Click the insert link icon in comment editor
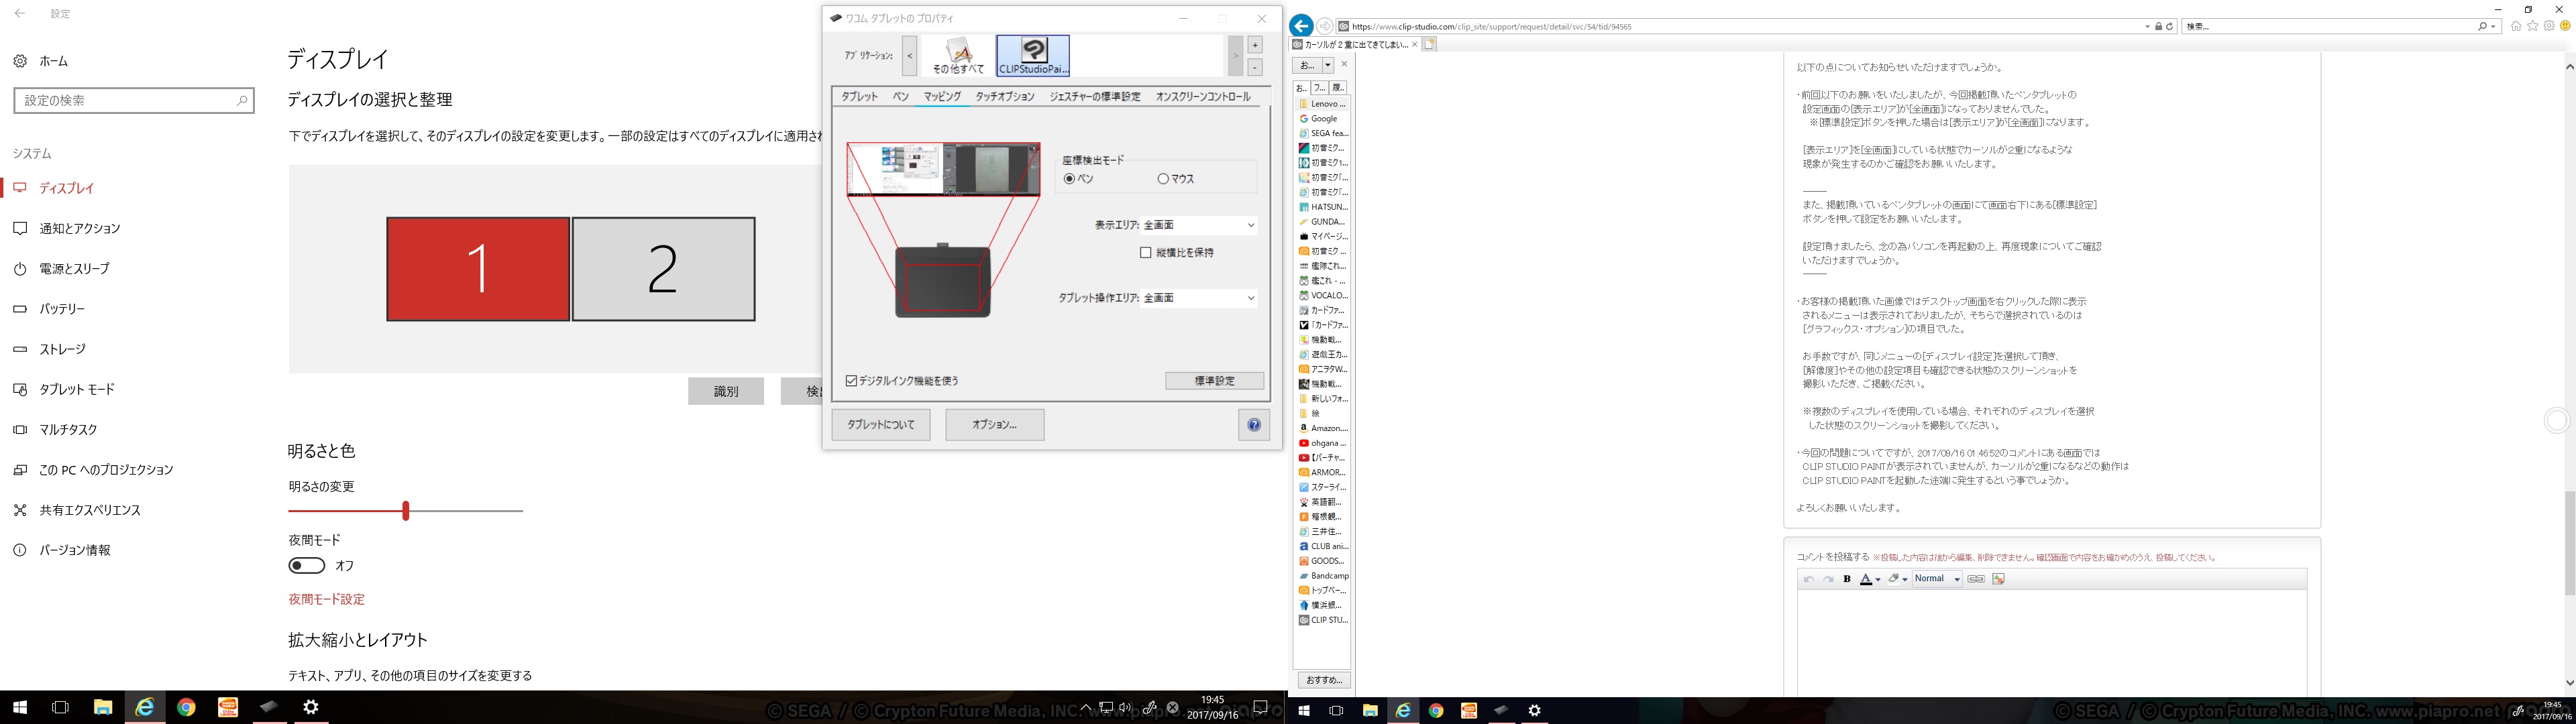This screenshot has height=724, width=2576. (1976, 579)
